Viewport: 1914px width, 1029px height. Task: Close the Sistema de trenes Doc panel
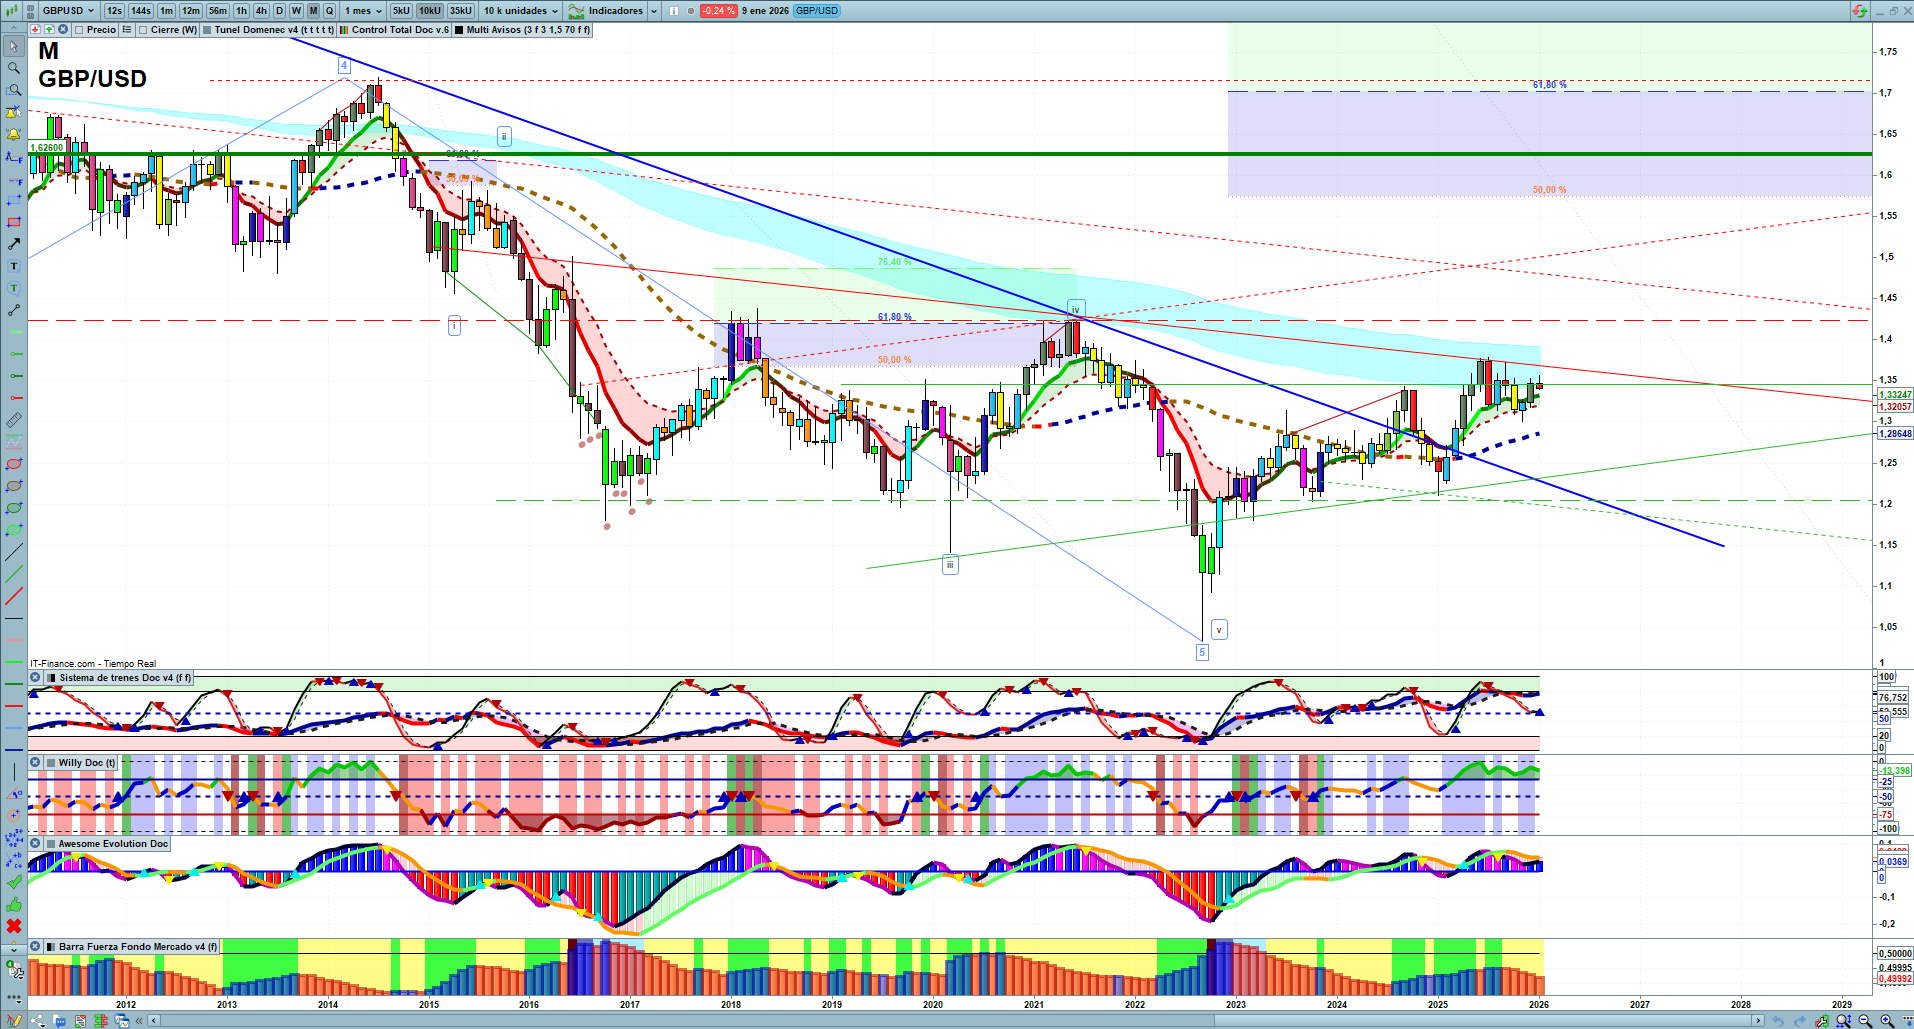[35, 678]
